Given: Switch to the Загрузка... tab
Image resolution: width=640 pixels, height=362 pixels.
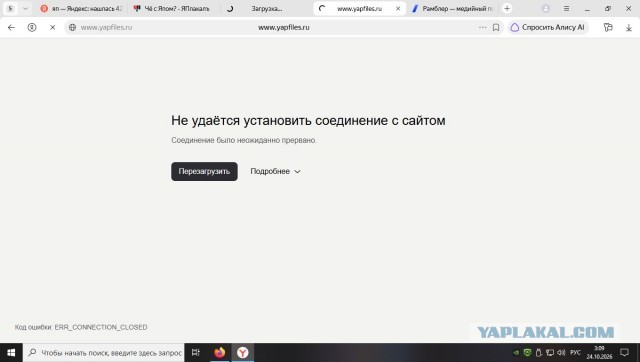Looking at the screenshot, I should pos(266,8).
